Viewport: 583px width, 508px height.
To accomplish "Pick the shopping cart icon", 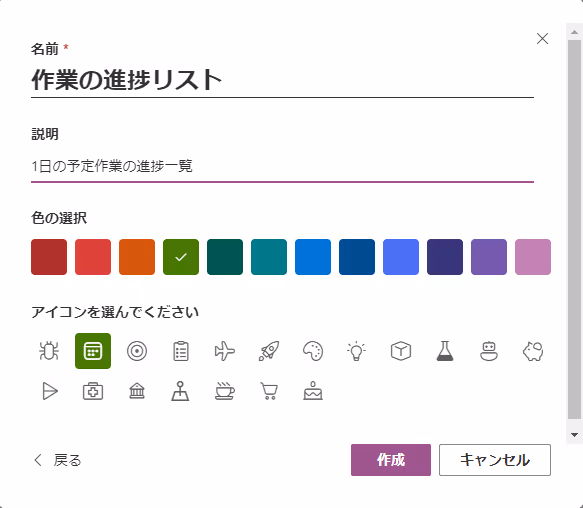I will tap(269, 391).
